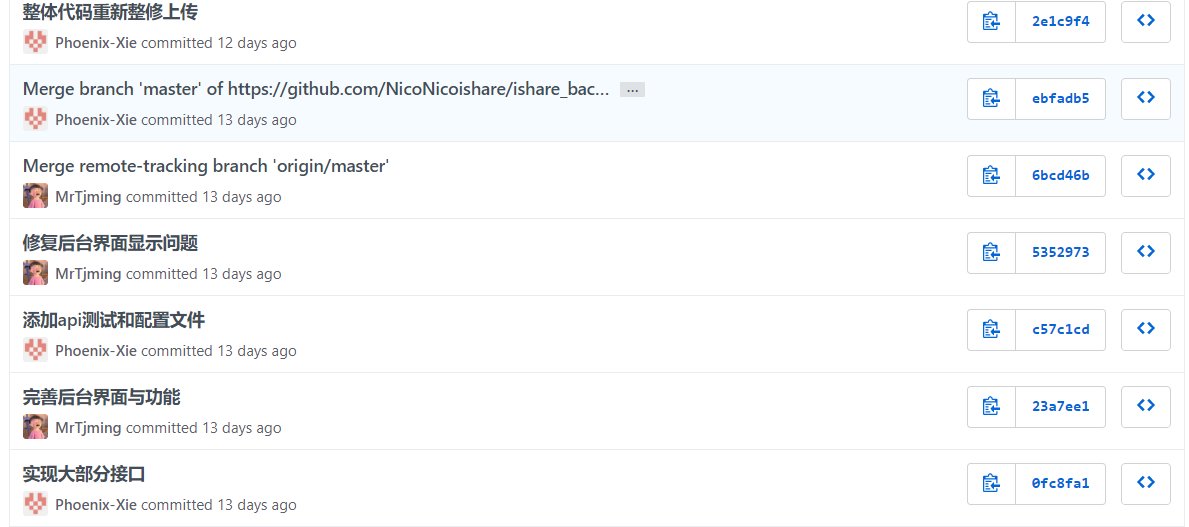Open commit hash 23a7ee1
Screen dimensions: 1189x527
[x=1060, y=406]
